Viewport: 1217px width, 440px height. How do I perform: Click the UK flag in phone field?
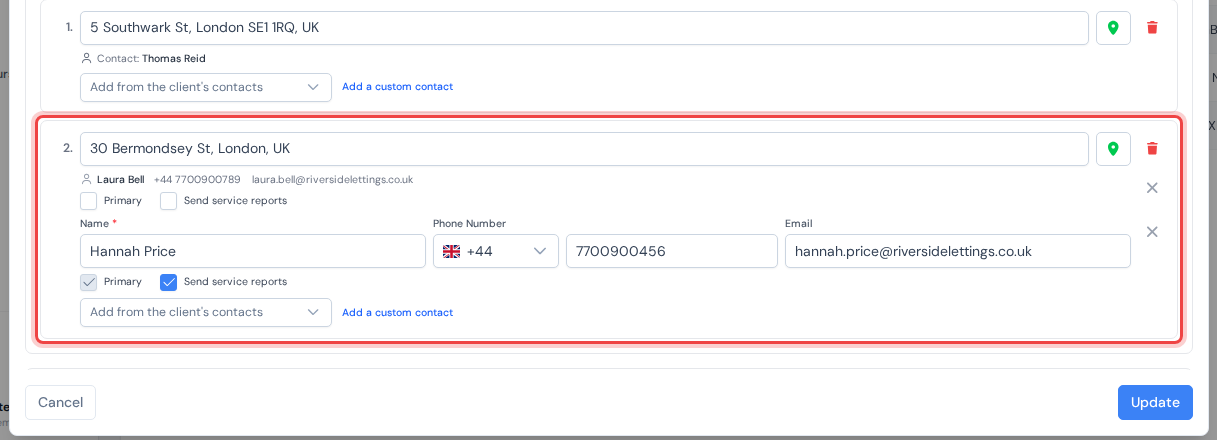[x=451, y=252]
